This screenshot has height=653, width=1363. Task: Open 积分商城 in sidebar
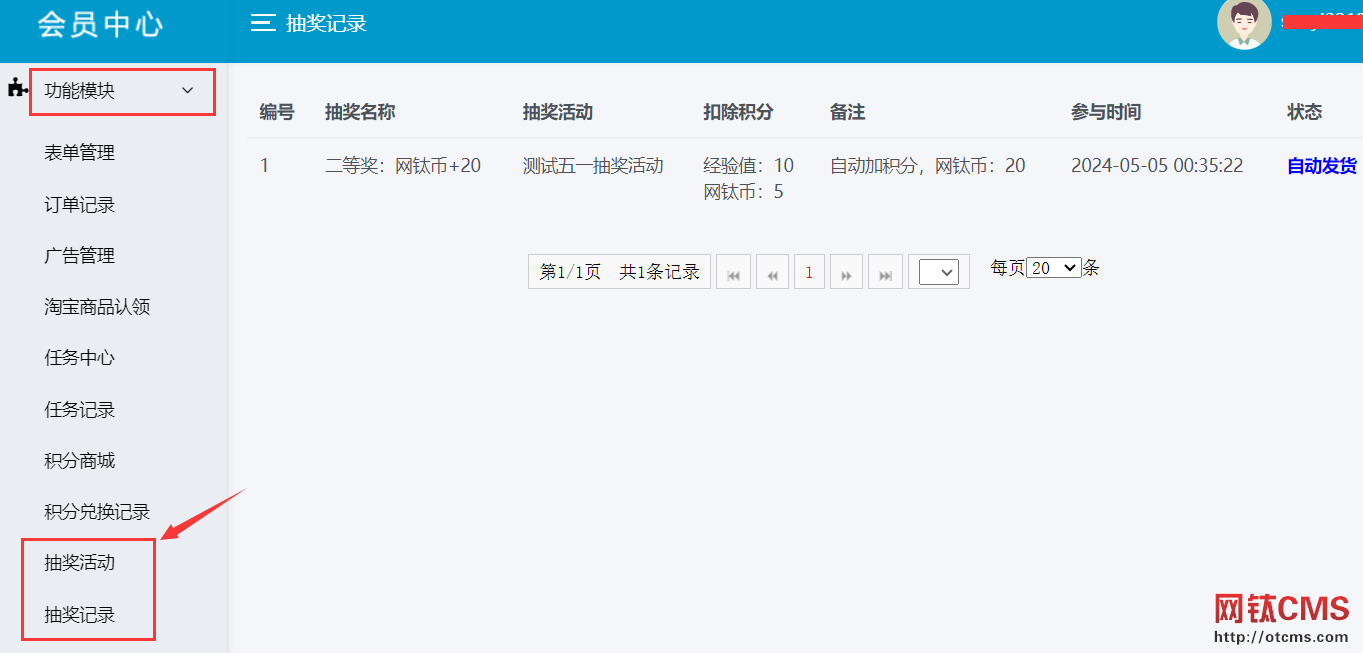click(x=80, y=461)
